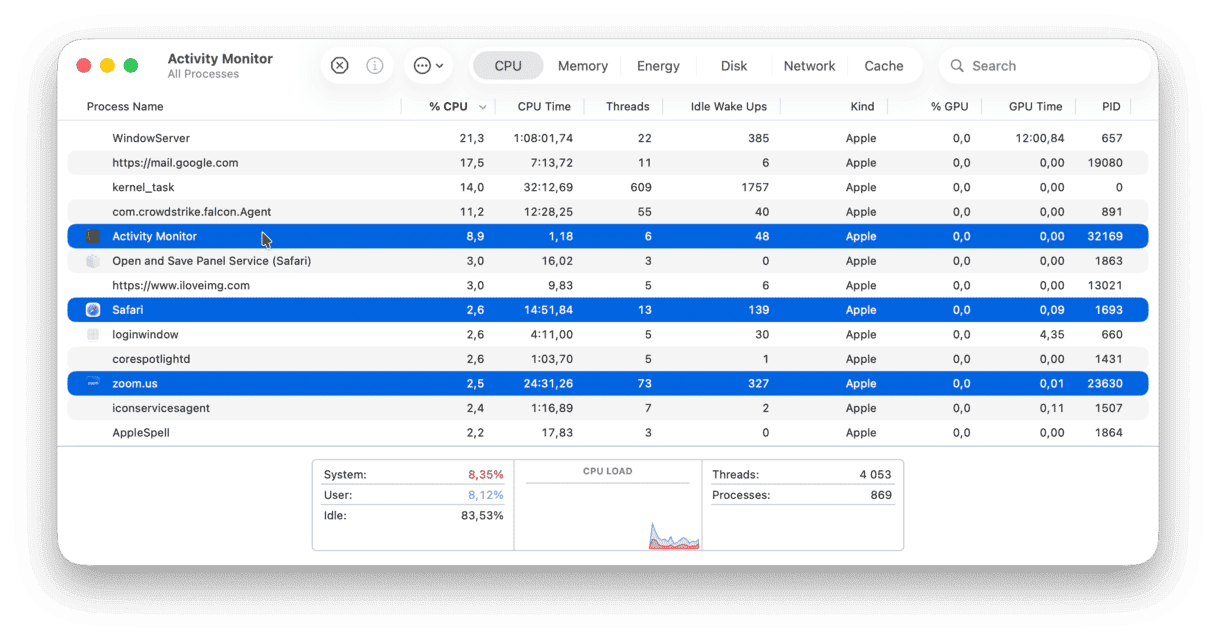Click the magnifying glass in the Search field
Image resolution: width=1216 pixels, height=641 pixels.
click(957, 65)
